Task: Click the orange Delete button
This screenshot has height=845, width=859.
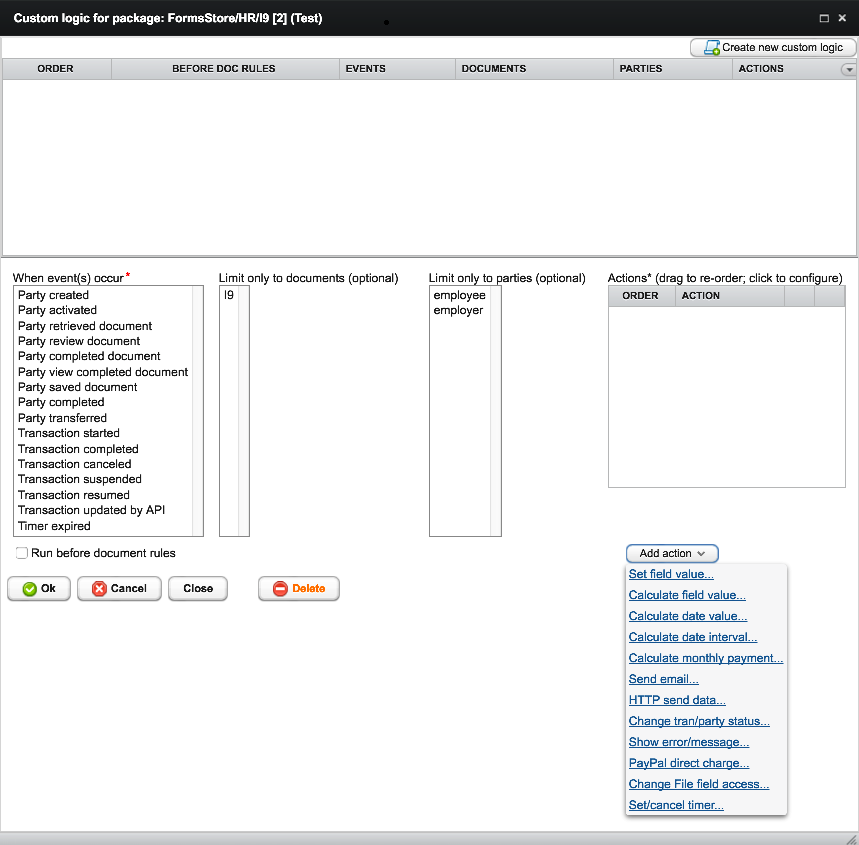Action: coord(298,589)
